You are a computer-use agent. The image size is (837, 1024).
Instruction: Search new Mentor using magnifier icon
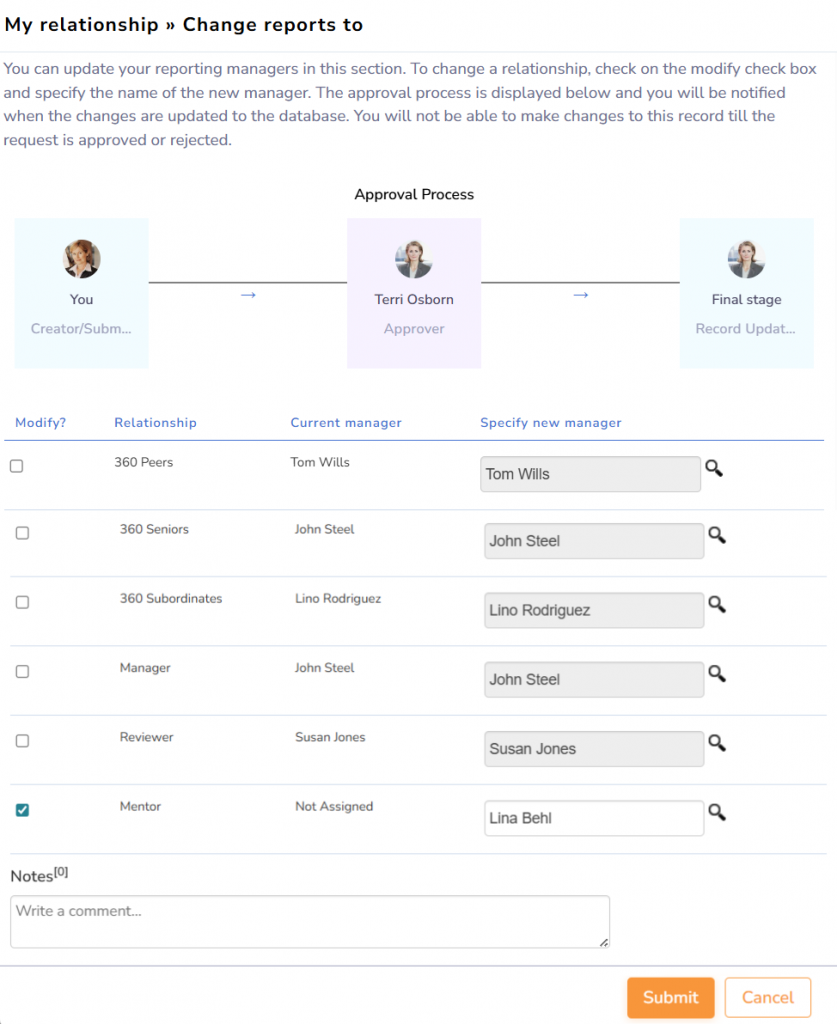[x=716, y=813]
